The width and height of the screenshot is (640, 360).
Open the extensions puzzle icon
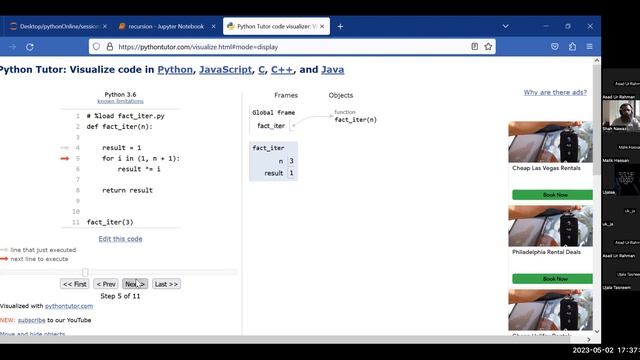[572, 47]
